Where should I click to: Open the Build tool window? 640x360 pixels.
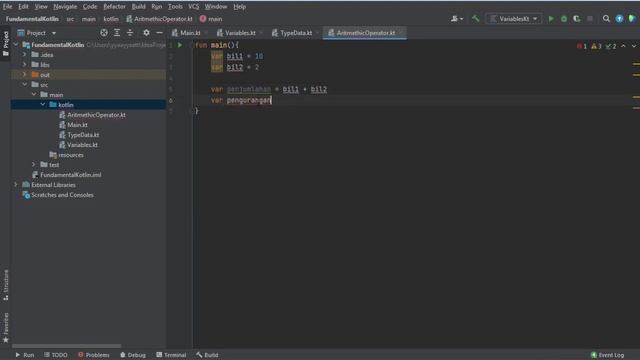[x=207, y=355]
